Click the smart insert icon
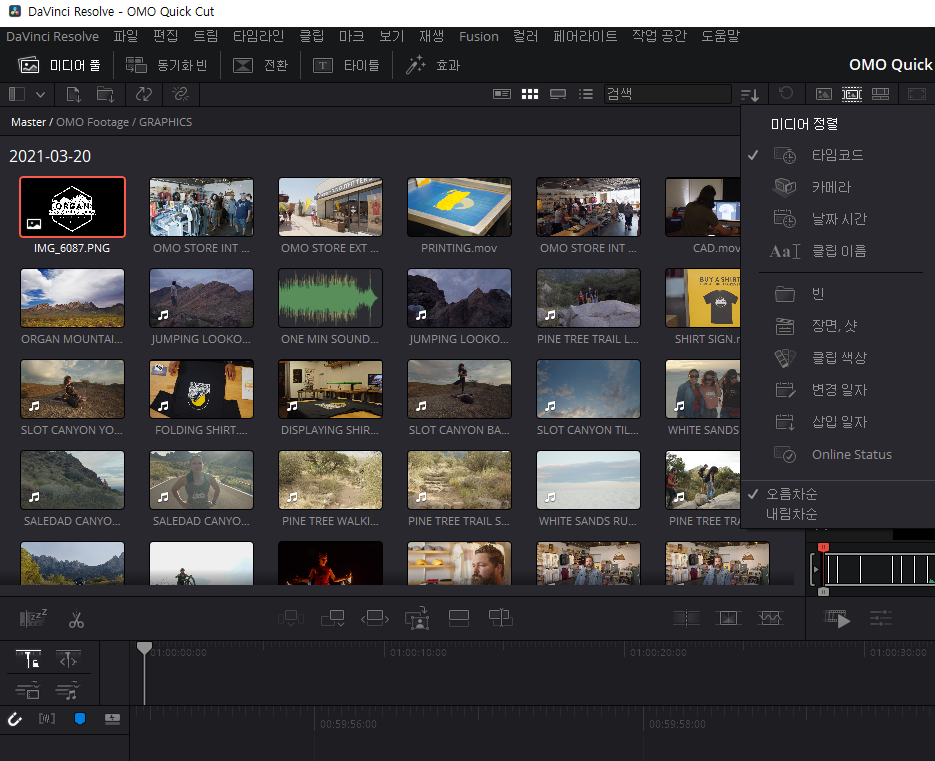This screenshot has height=761, width=935. 290,618
